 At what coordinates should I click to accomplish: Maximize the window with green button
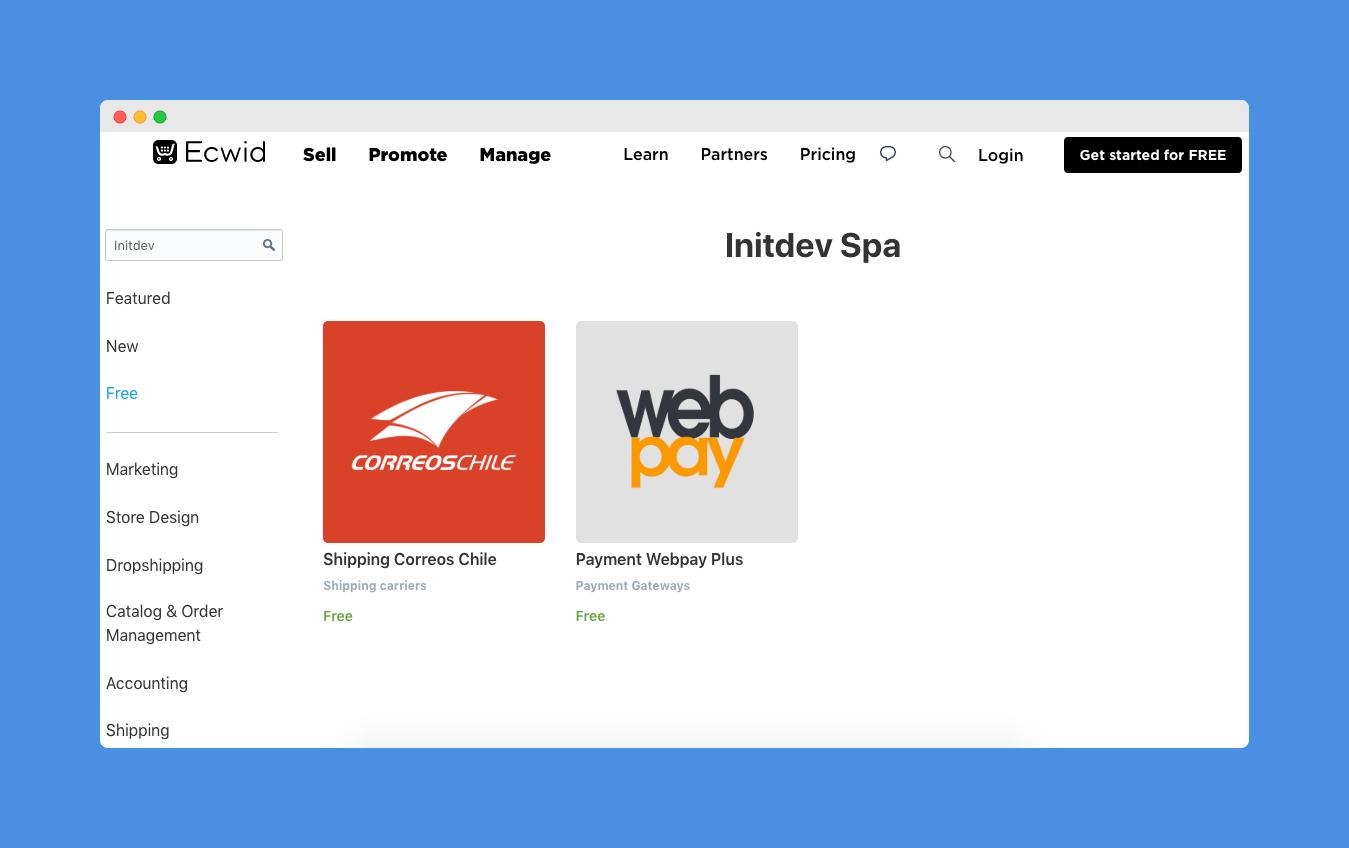click(x=160, y=117)
